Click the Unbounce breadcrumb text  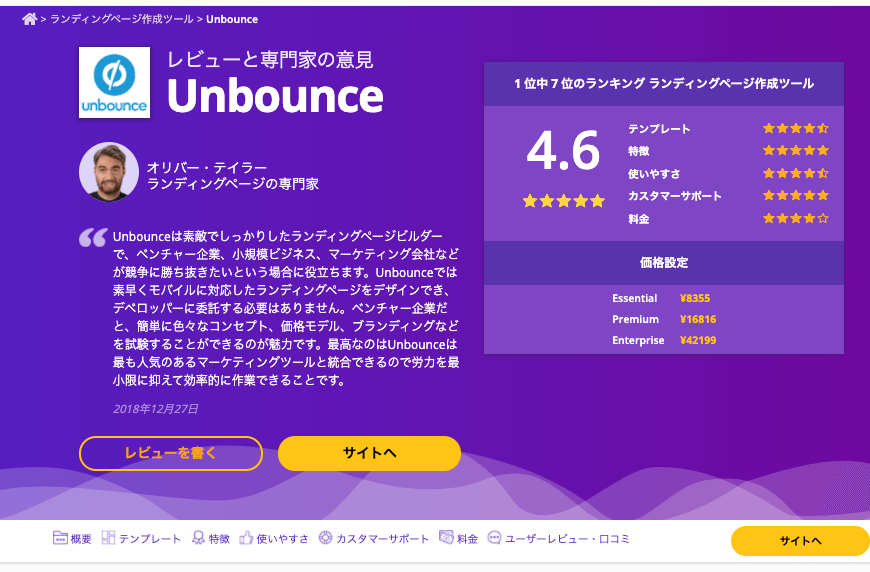point(232,19)
